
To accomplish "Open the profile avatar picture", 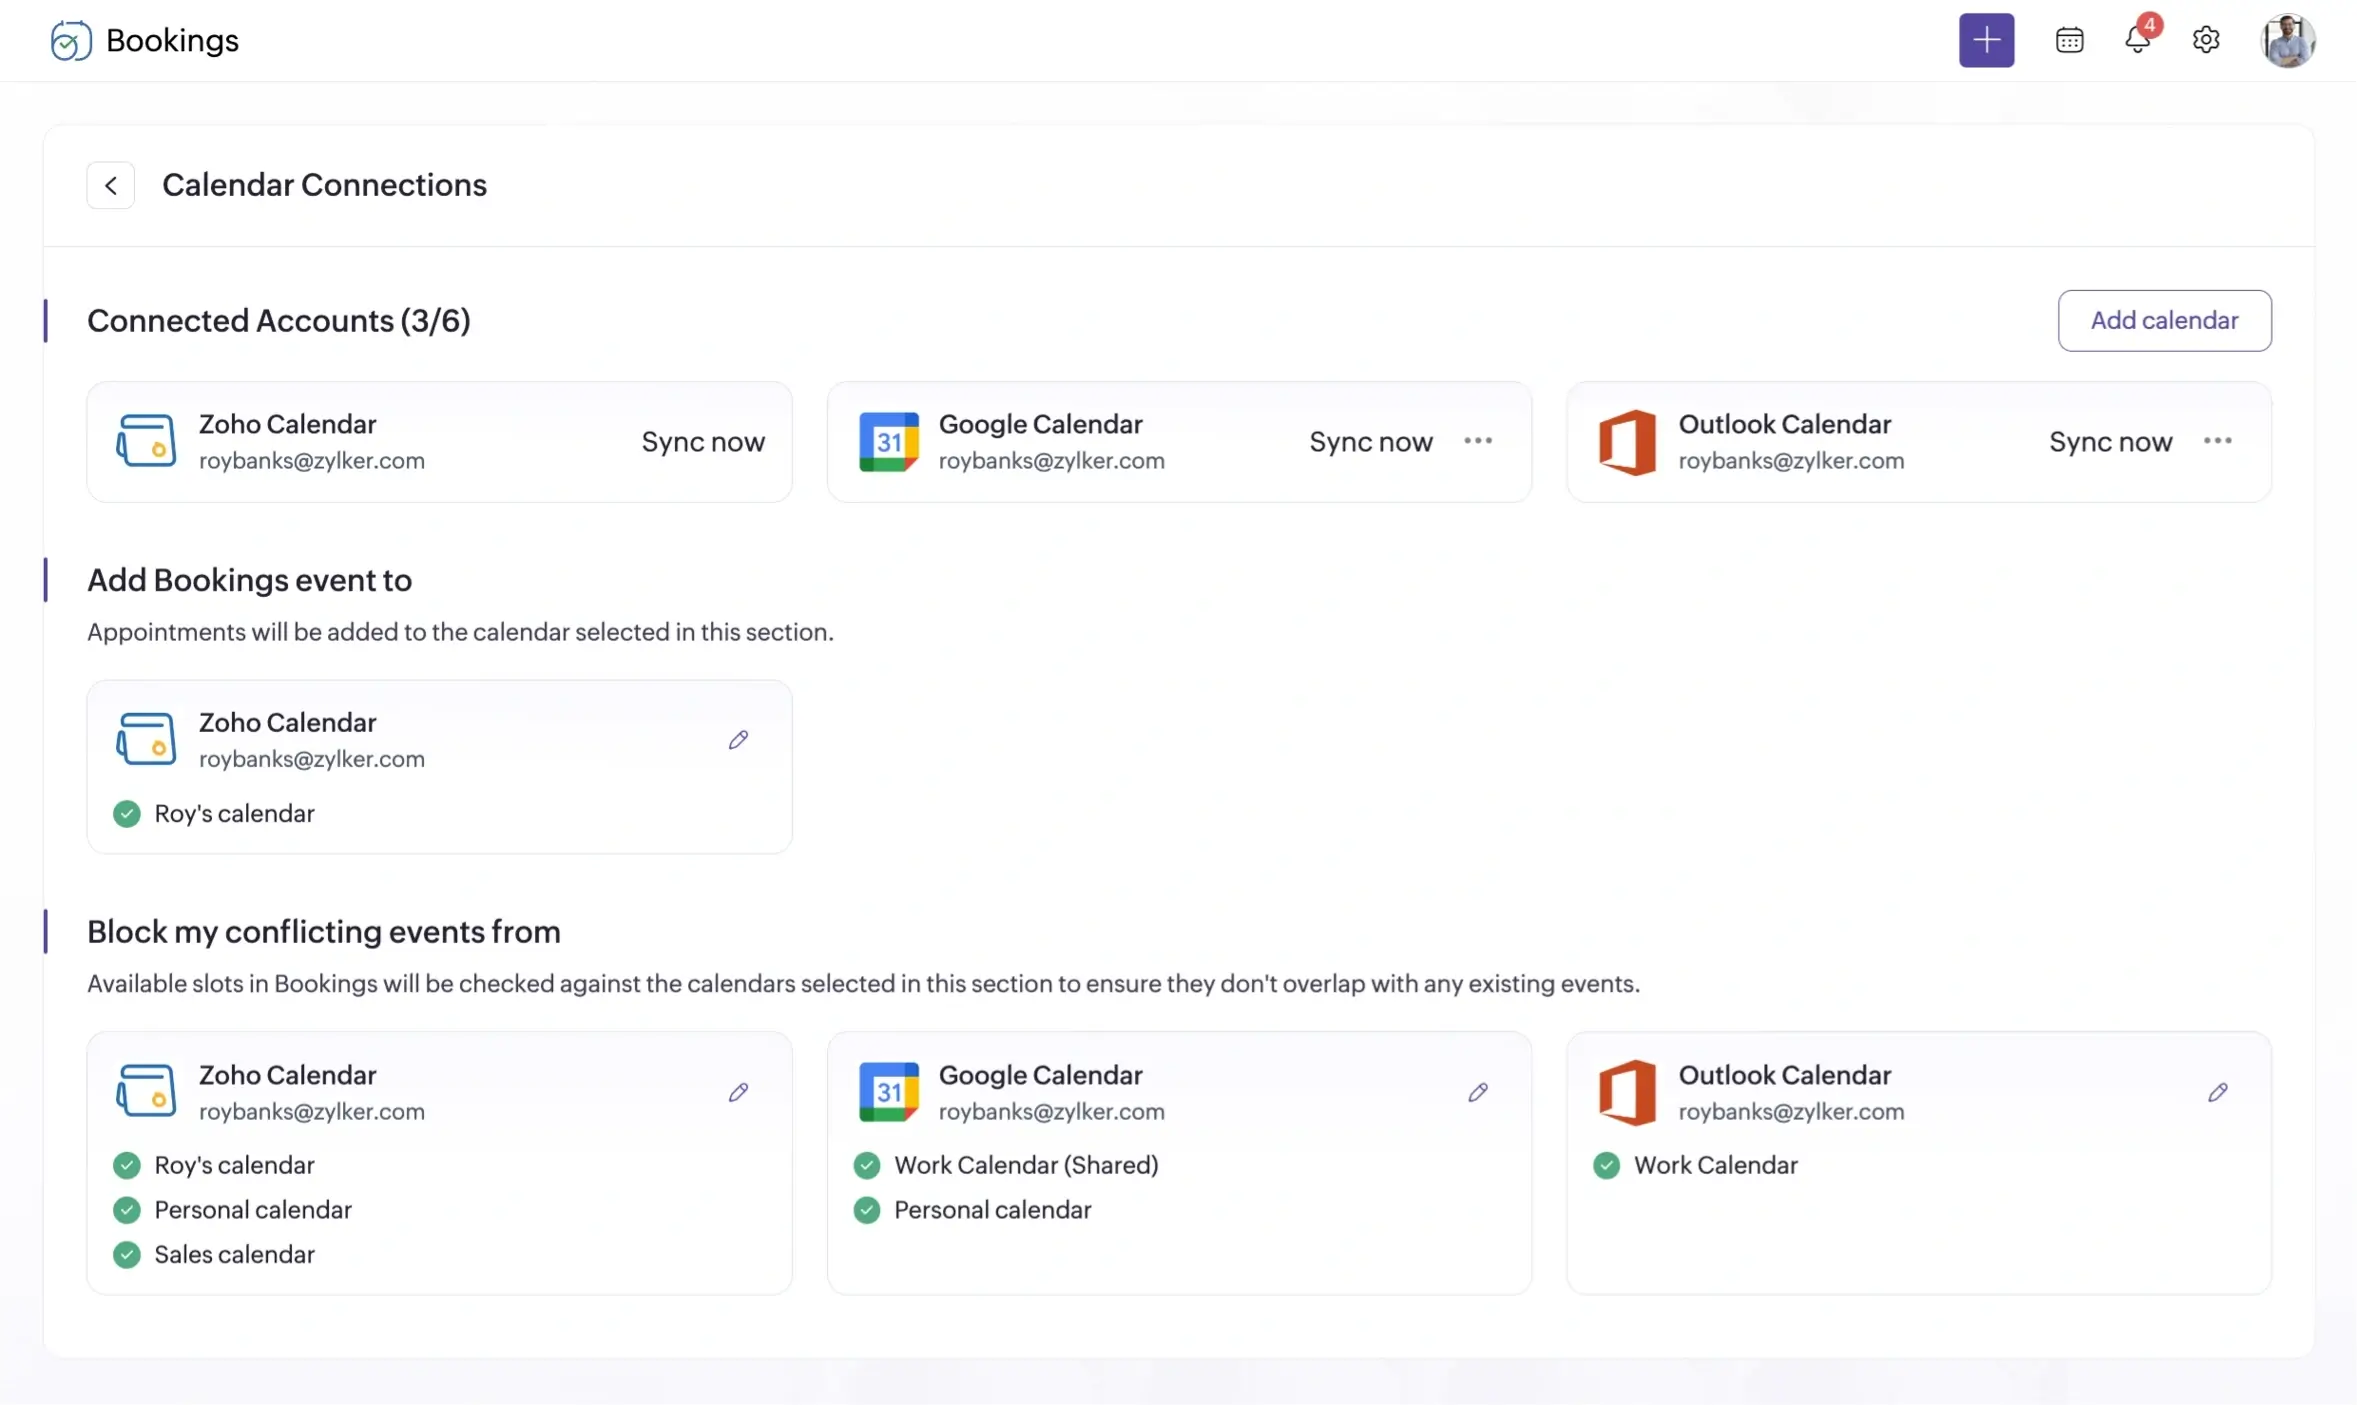I will coord(2289,40).
